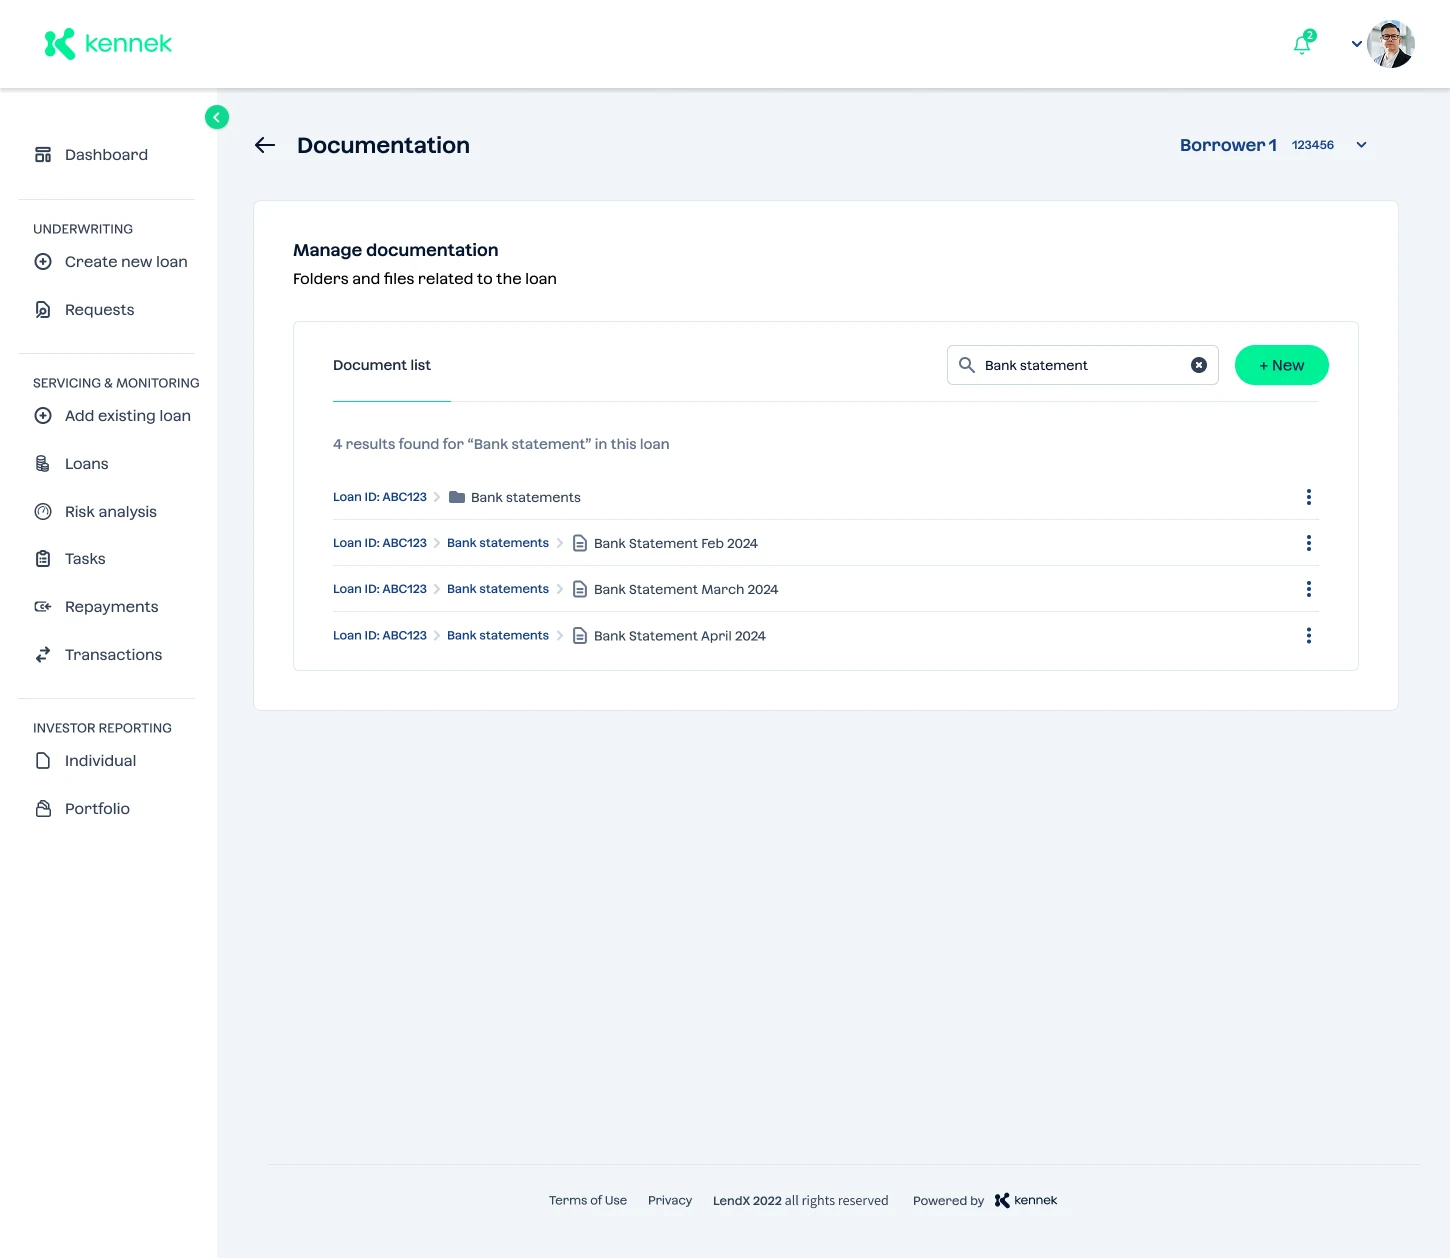Open the Privacy footer link
The height and width of the screenshot is (1258, 1450).
pos(670,1200)
